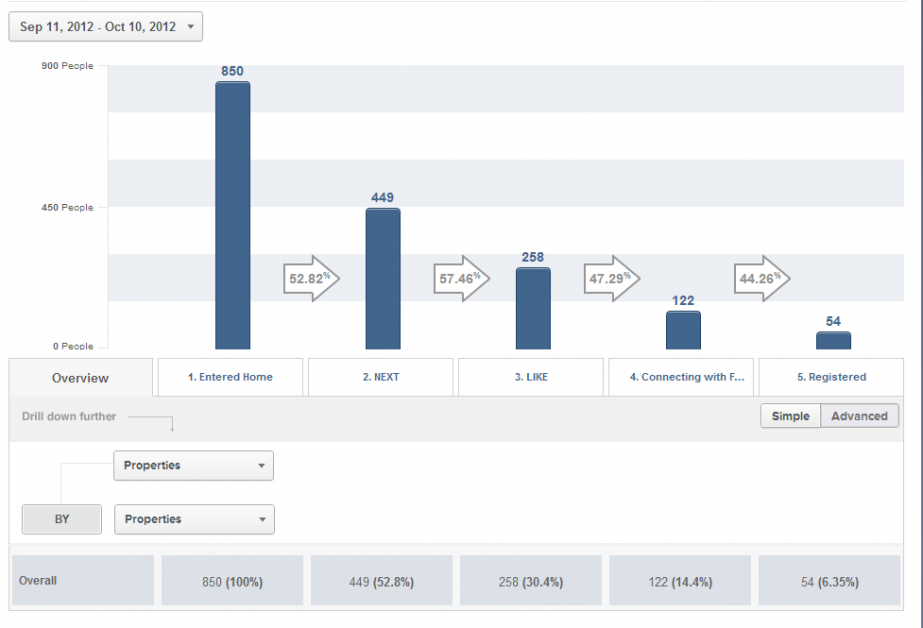Open the 1. Entered Home tab

click(x=230, y=377)
